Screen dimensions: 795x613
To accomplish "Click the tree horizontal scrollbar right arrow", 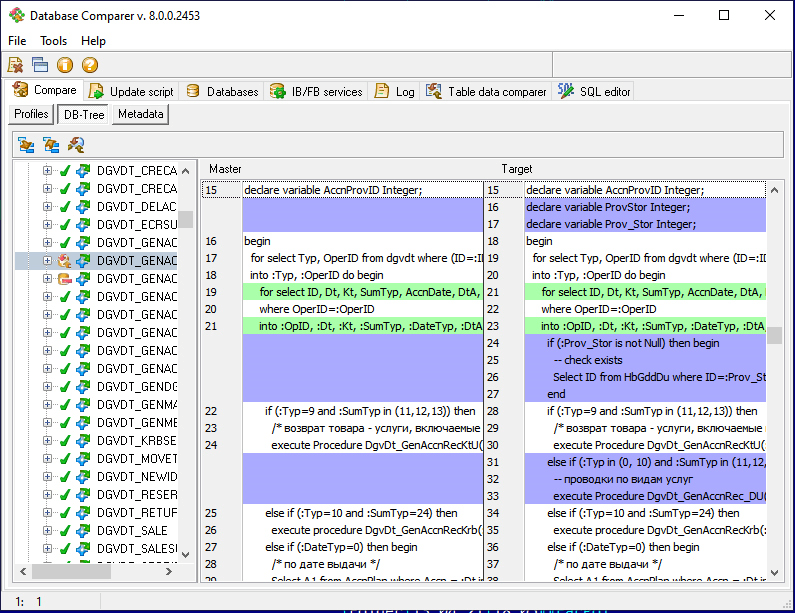I will pyautogui.click(x=169, y=571).
